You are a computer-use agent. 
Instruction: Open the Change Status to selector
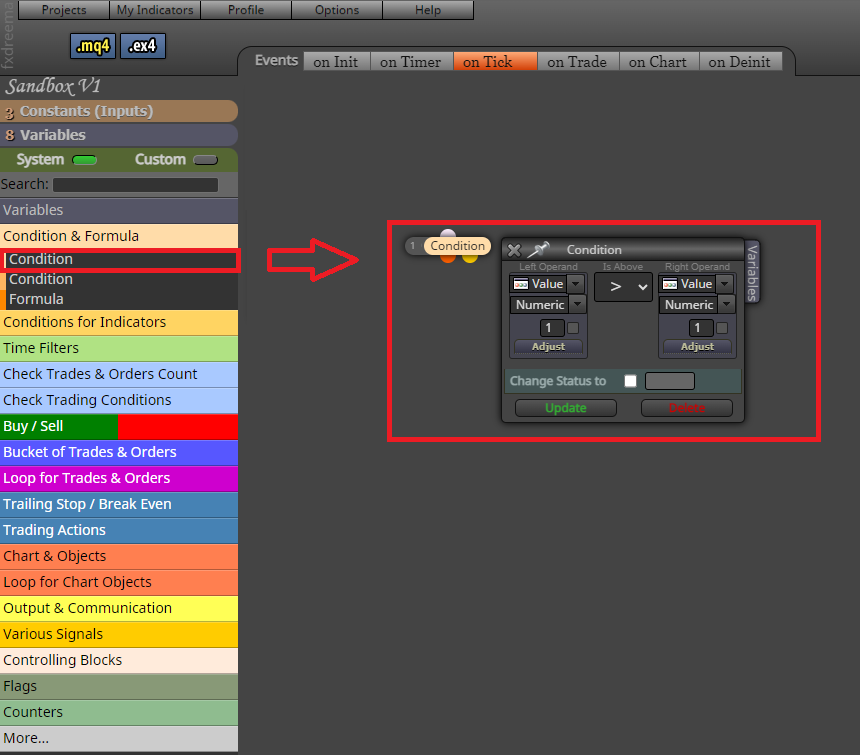pyautogui.click(x=670, y=381)
